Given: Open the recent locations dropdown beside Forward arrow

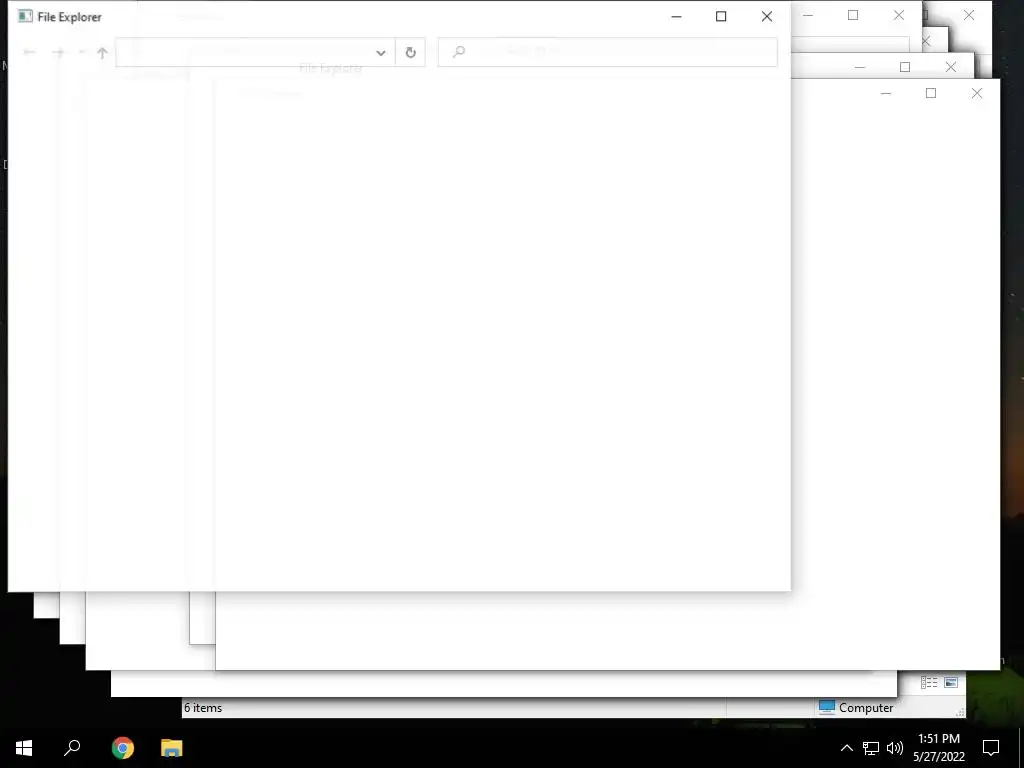Looking at the screenshot, I should point(81,52).
